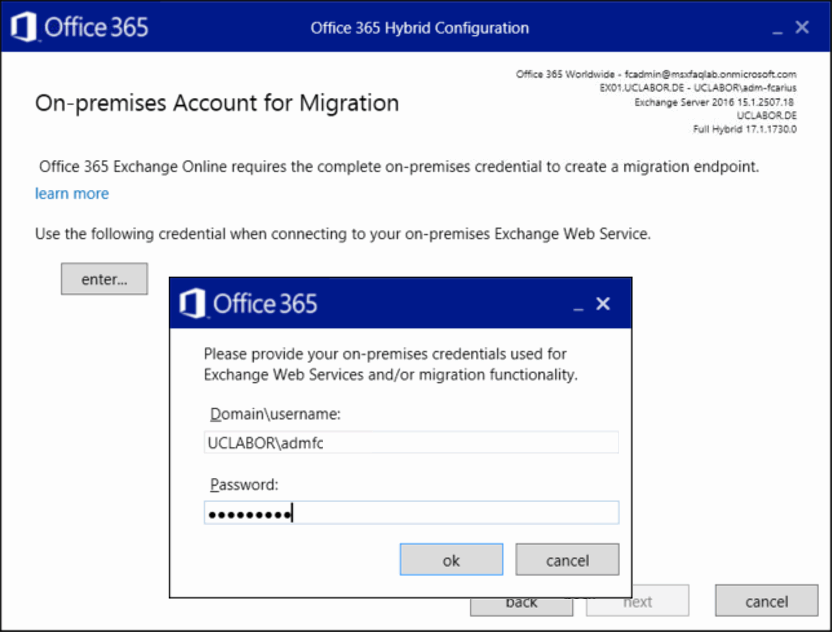Click 'Exchange Server 2016 15.1.2507.18' text

(714, 102)
